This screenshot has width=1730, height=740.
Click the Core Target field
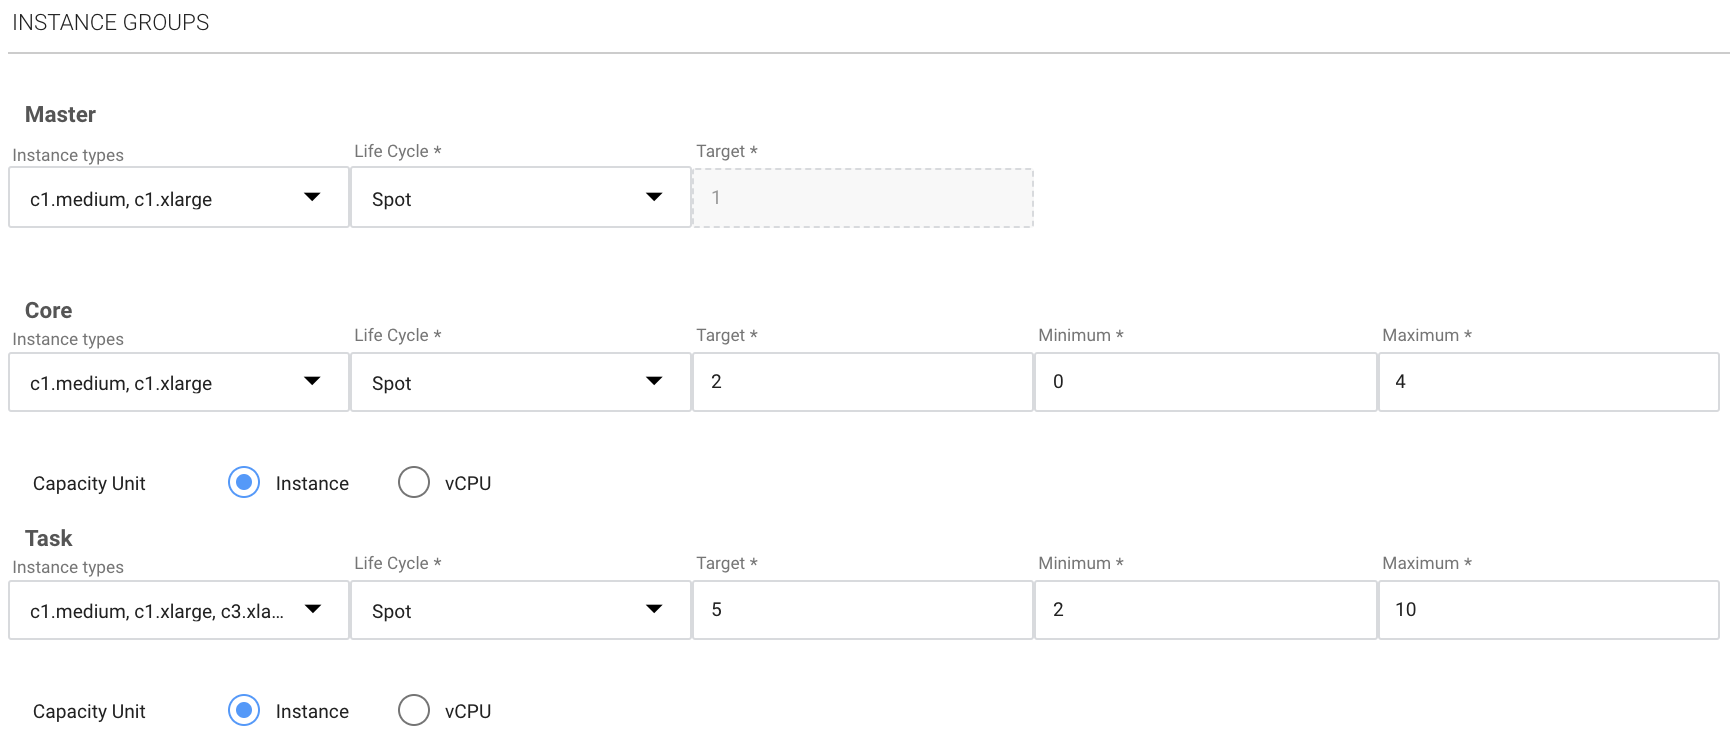click(x=862, y=382)
